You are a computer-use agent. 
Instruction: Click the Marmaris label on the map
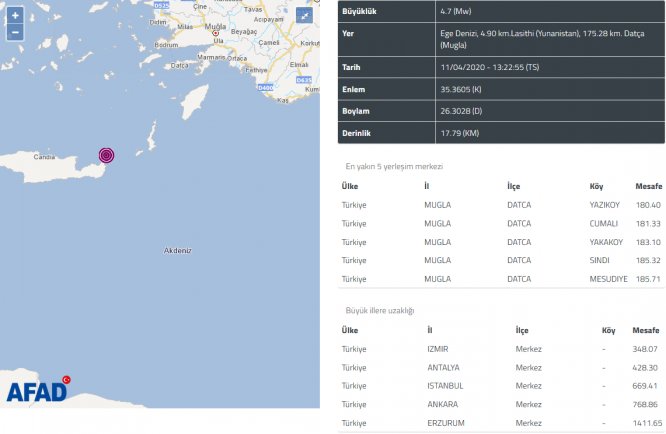211,57
